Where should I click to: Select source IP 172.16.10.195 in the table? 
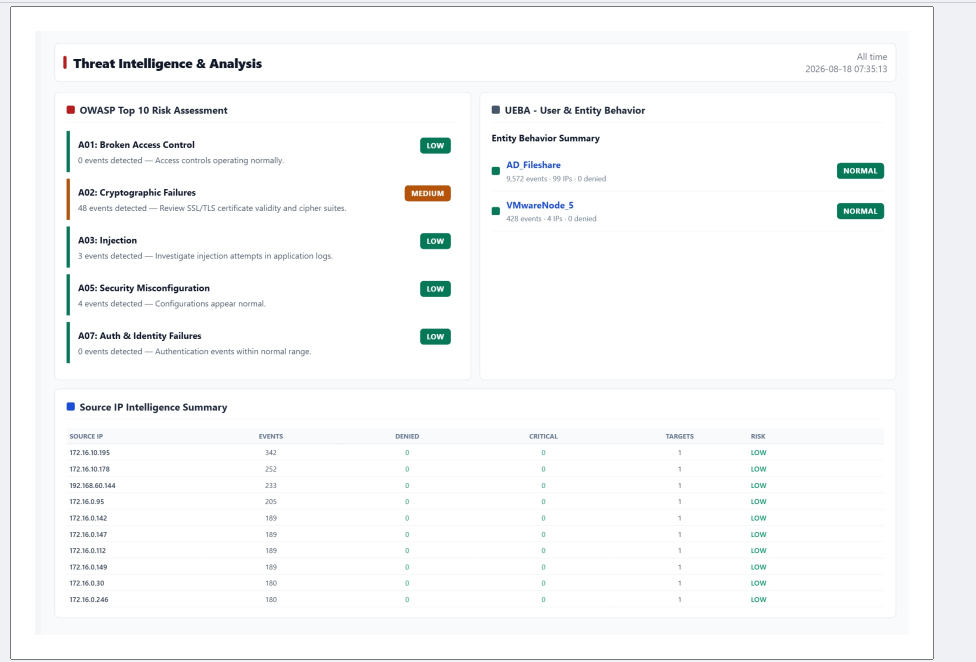(90, 453)
